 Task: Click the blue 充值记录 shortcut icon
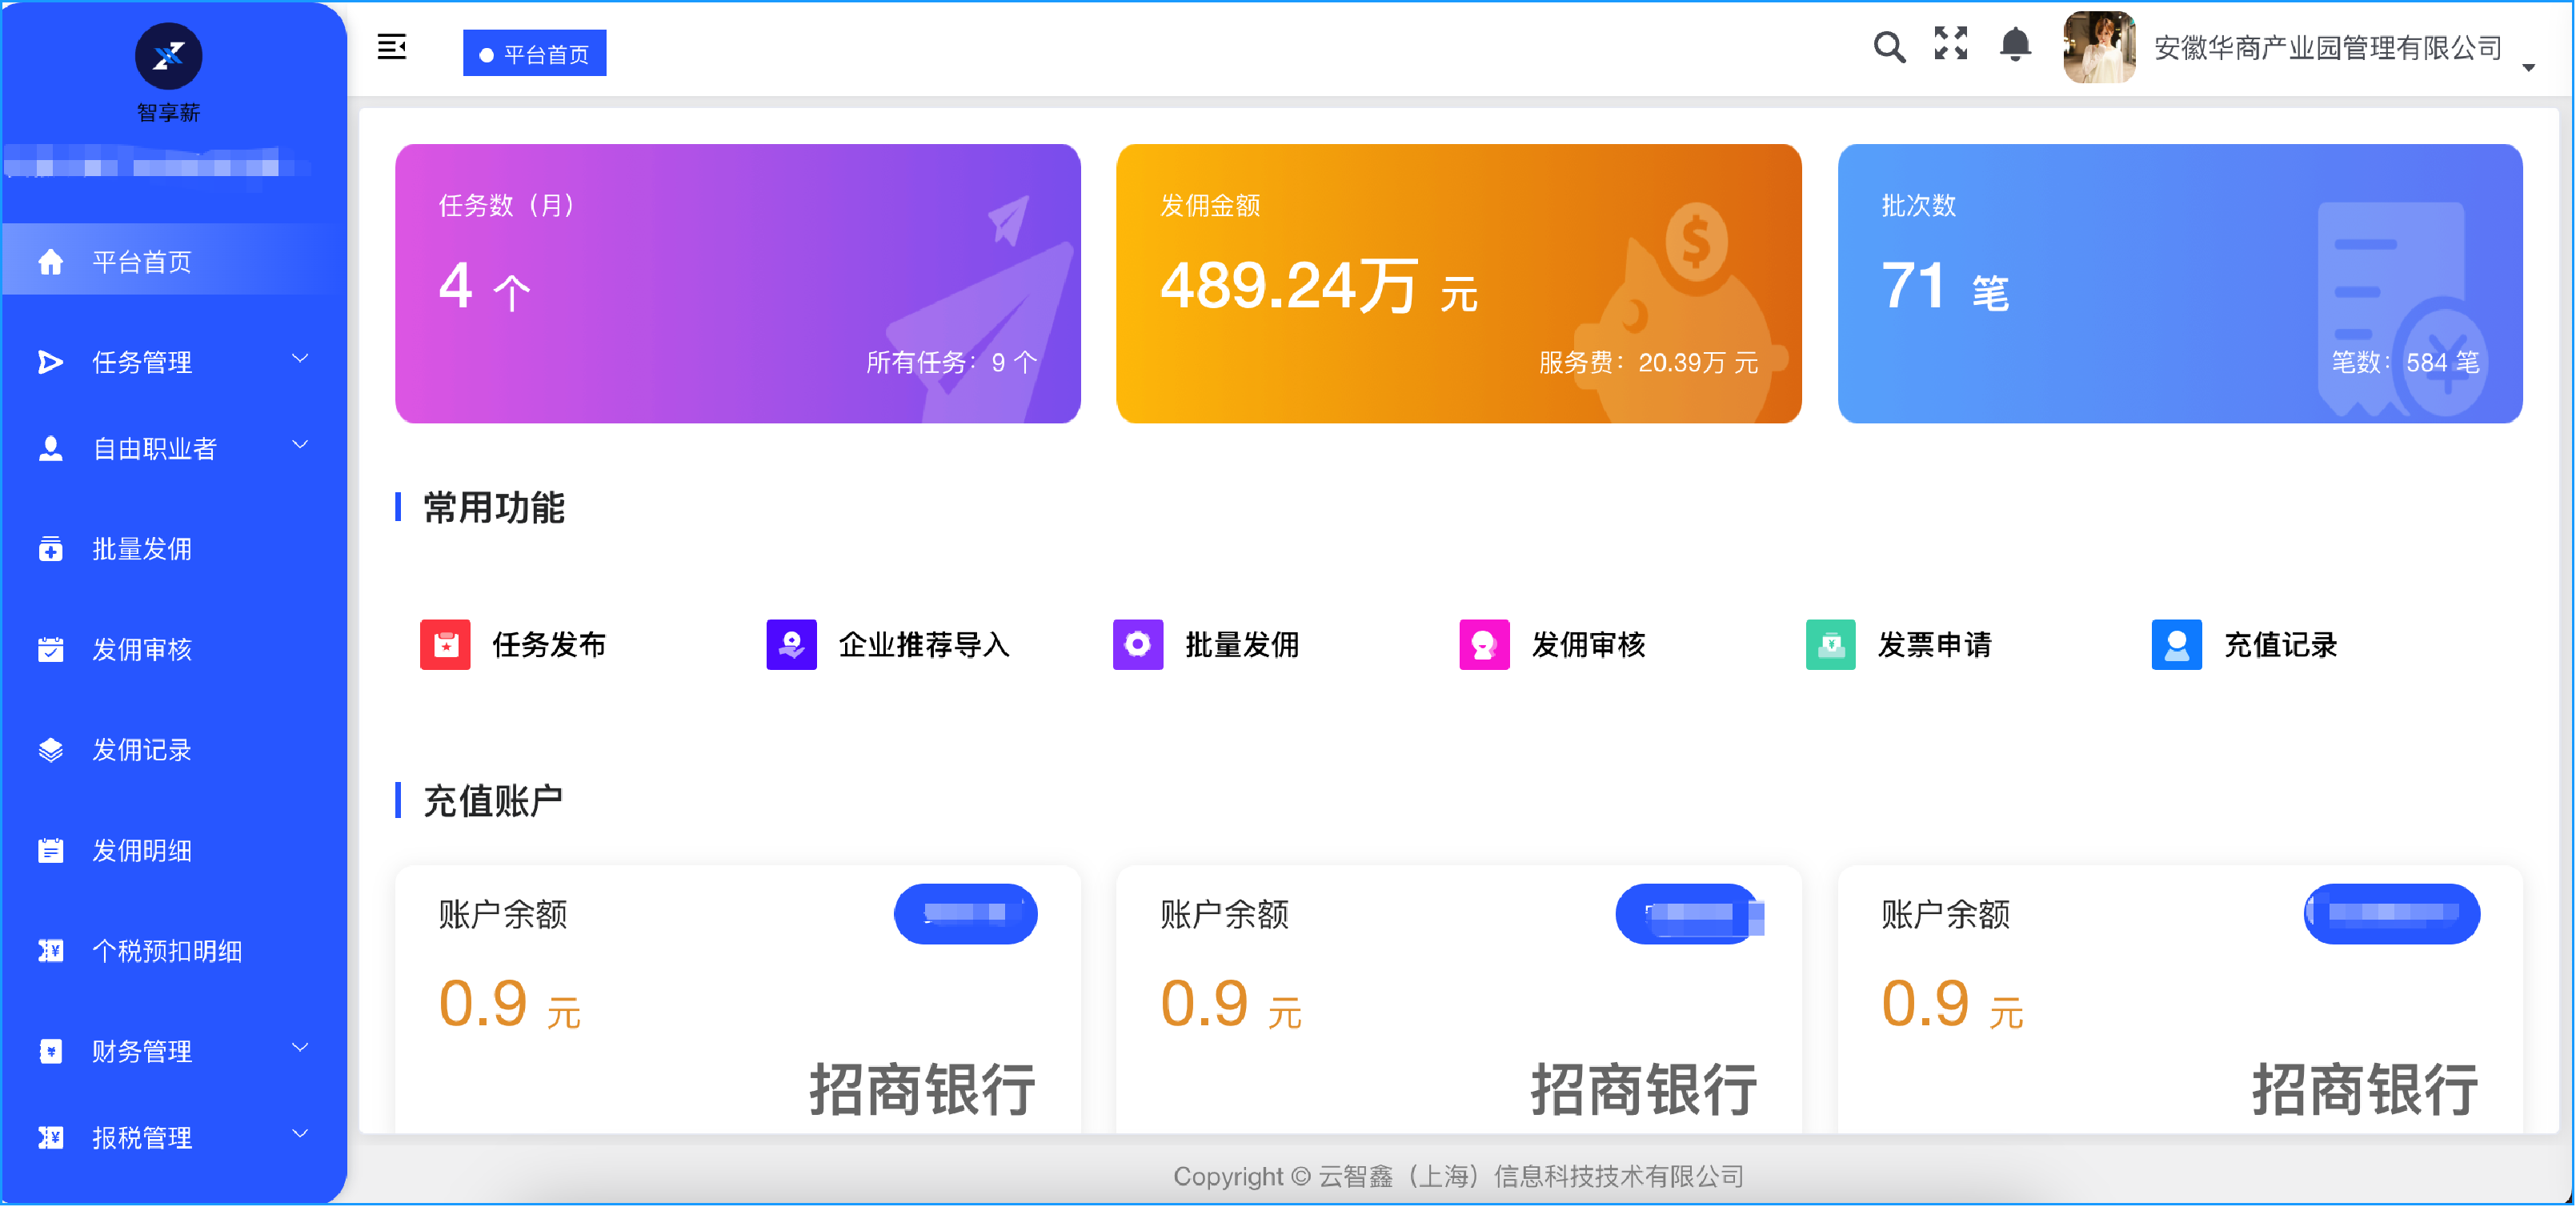pyautogui.click(x=2176, y=645)
